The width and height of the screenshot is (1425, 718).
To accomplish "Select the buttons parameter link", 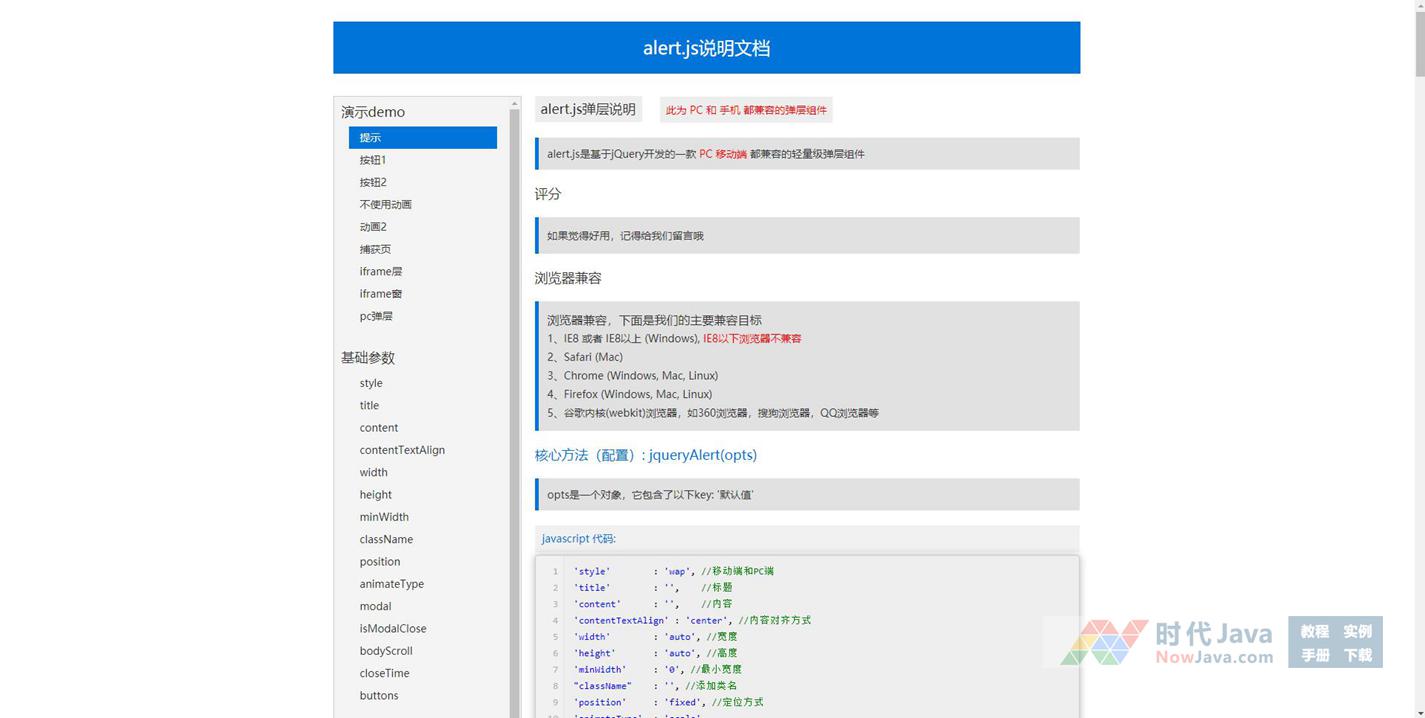I will (378, 696).
